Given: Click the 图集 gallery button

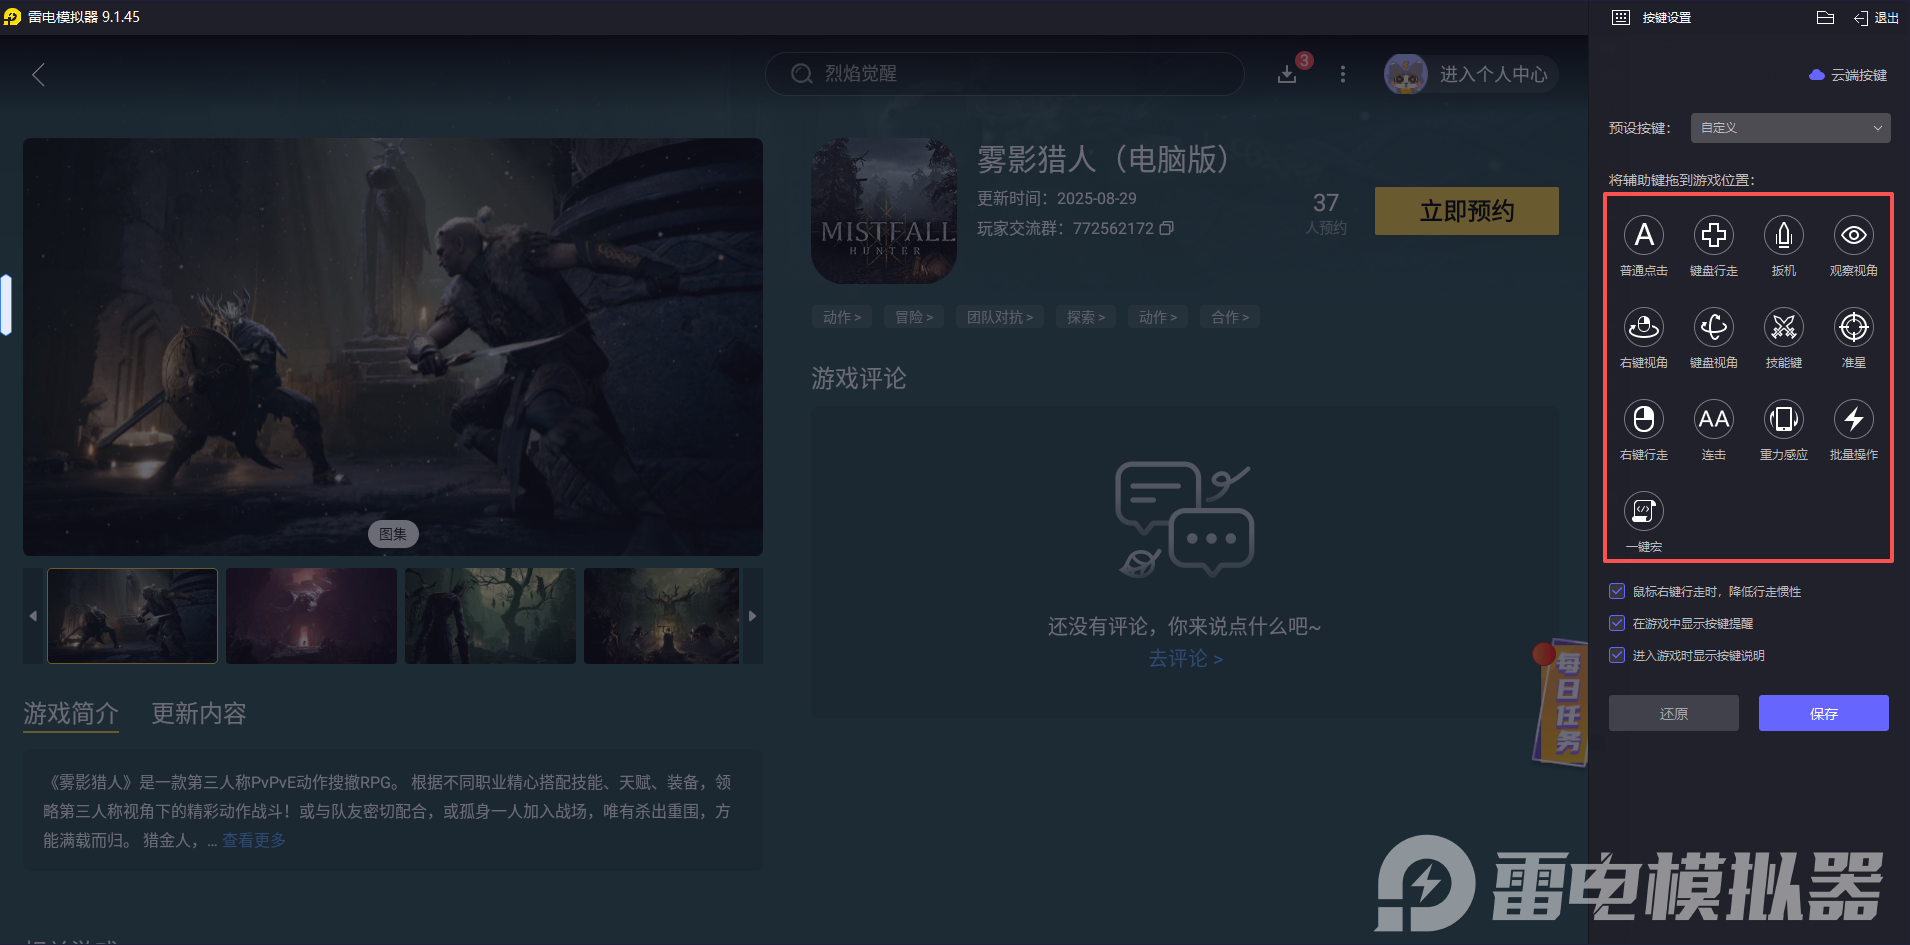Looking at the screenshot, I should pos(393,534).
